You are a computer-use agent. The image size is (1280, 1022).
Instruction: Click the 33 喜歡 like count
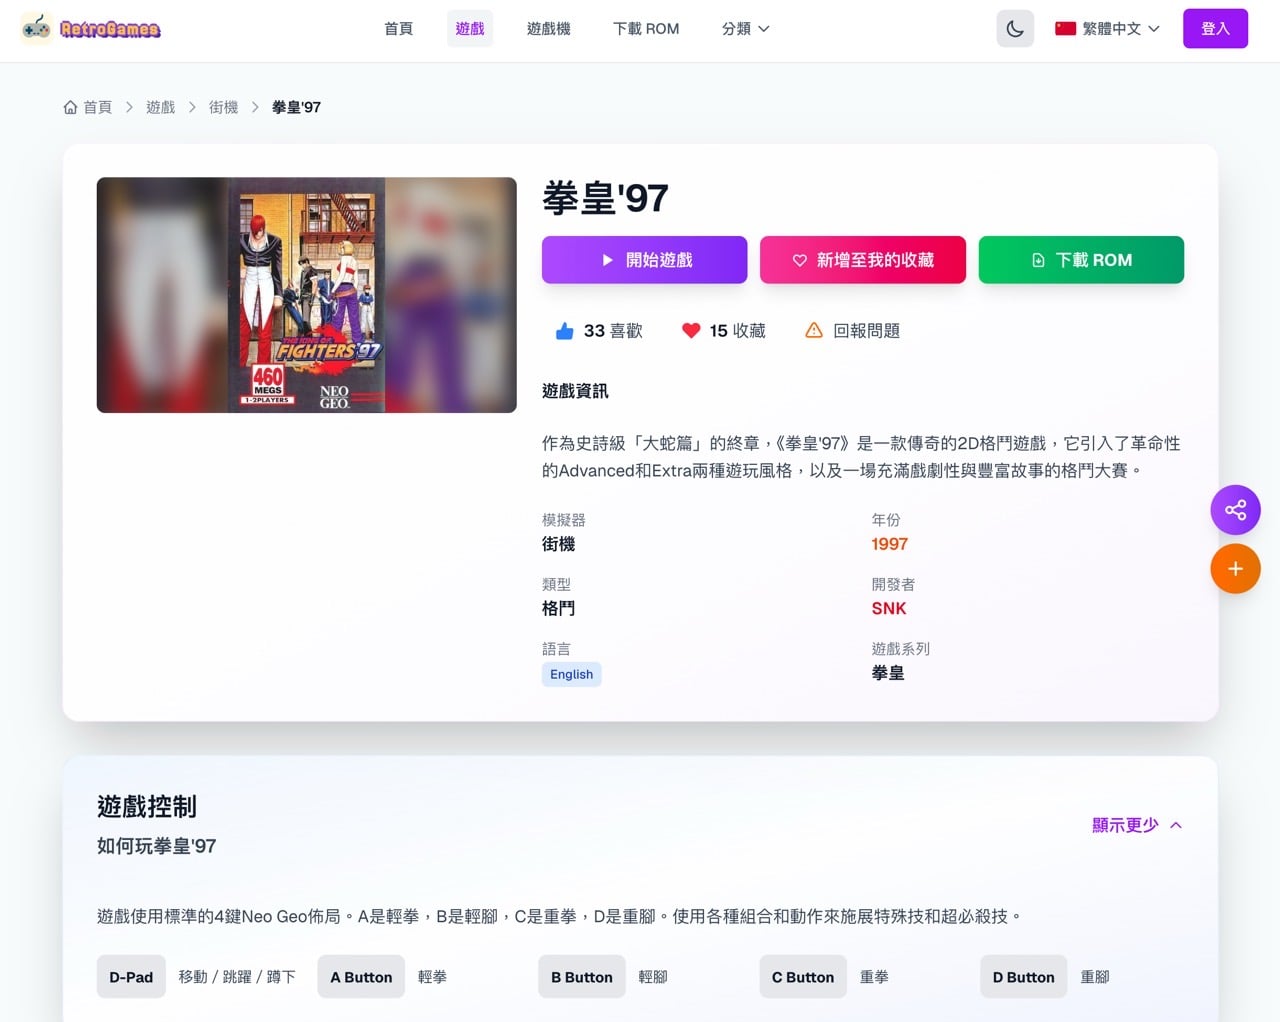point(613,331)
